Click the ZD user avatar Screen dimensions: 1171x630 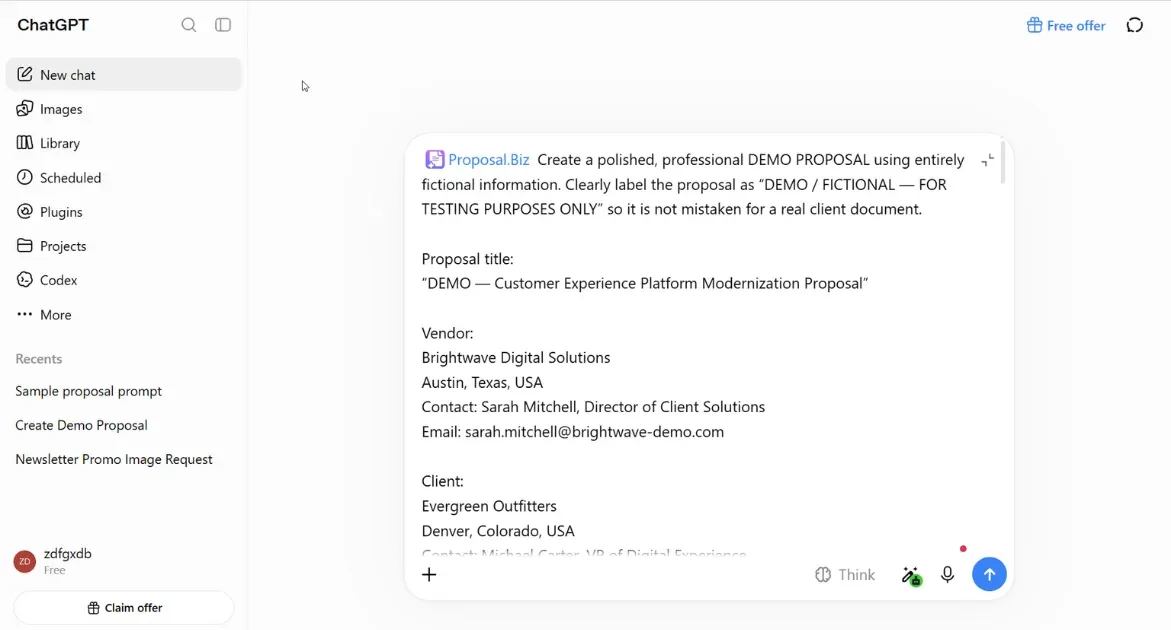click(25, 561)
